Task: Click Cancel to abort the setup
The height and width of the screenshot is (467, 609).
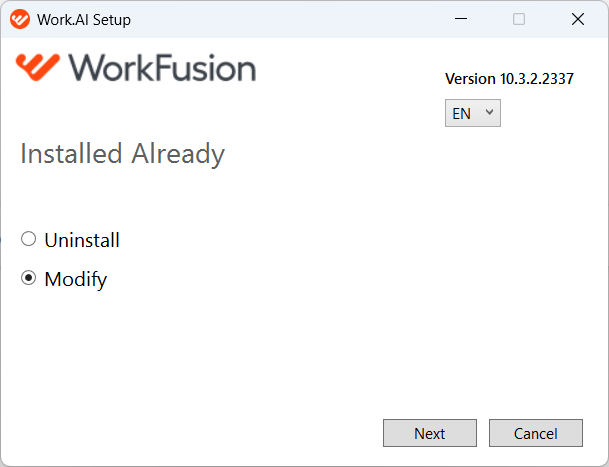Action: (536, 433)
